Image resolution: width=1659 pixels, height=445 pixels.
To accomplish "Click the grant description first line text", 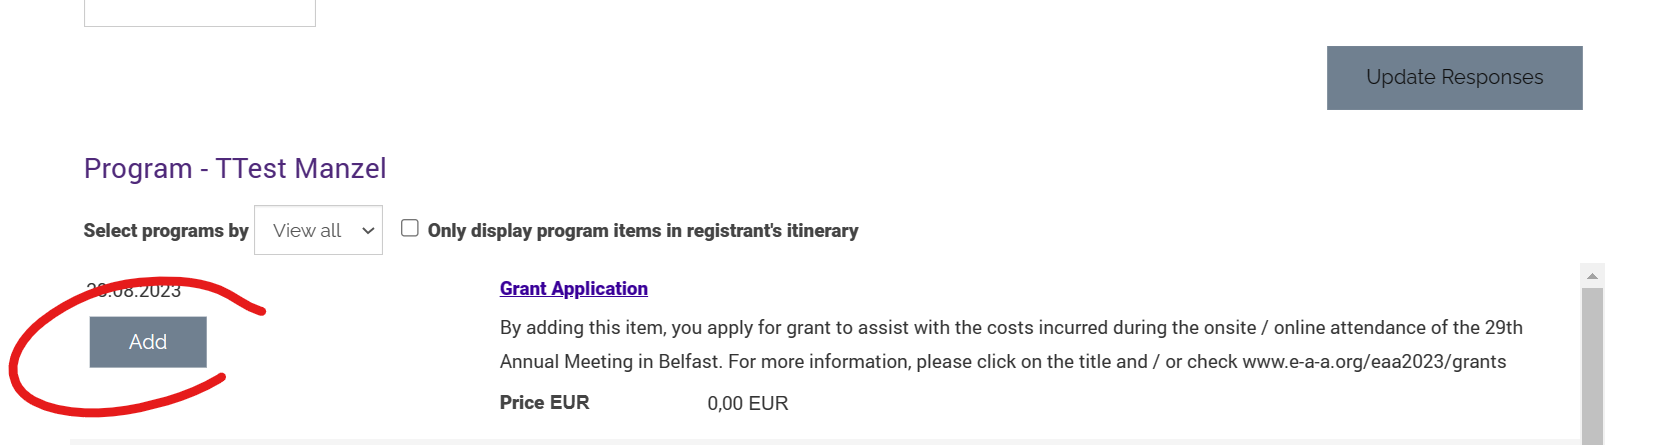I will point(1011,328).
